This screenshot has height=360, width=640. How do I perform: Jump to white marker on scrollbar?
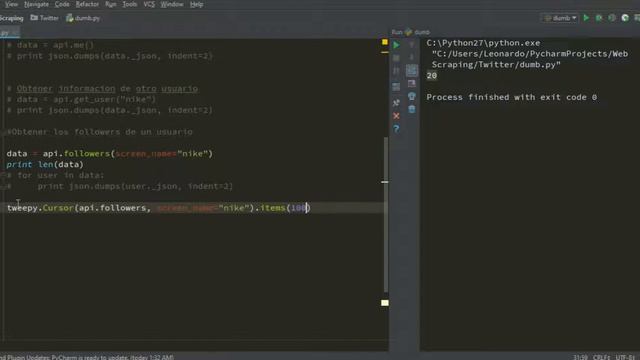[384, 182]
